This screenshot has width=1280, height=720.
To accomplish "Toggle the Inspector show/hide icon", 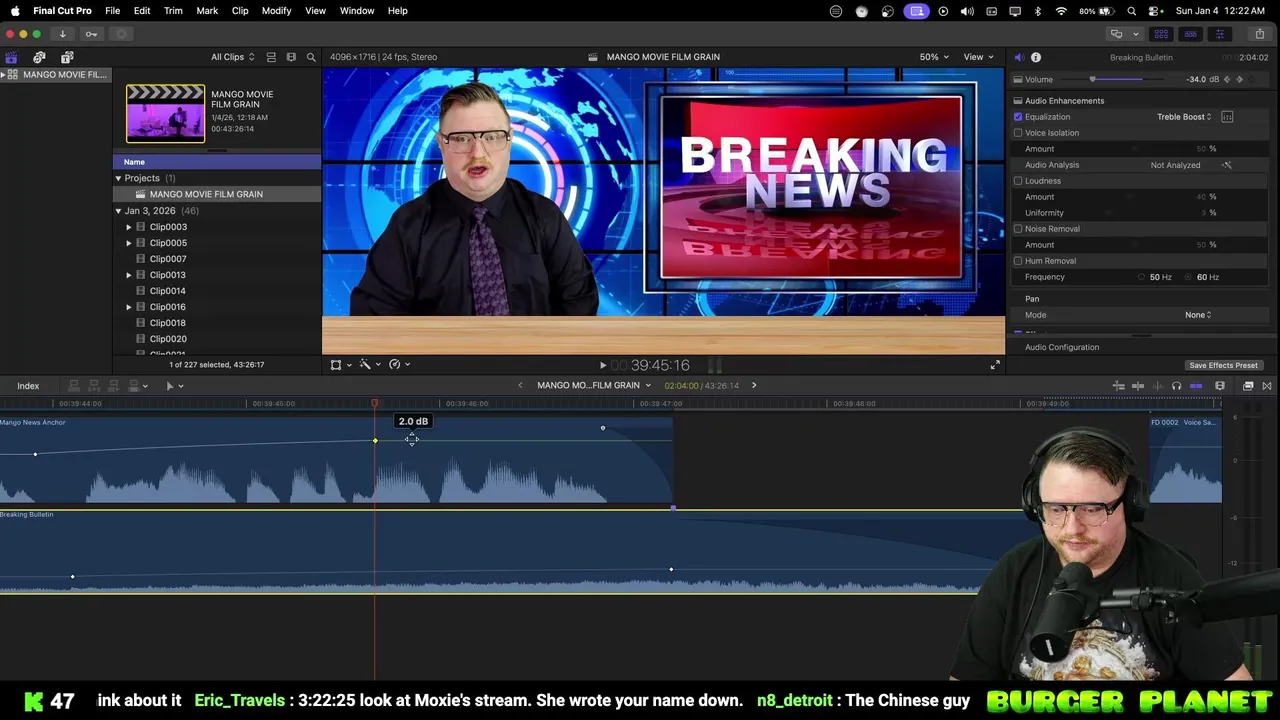I will 1219,34.
